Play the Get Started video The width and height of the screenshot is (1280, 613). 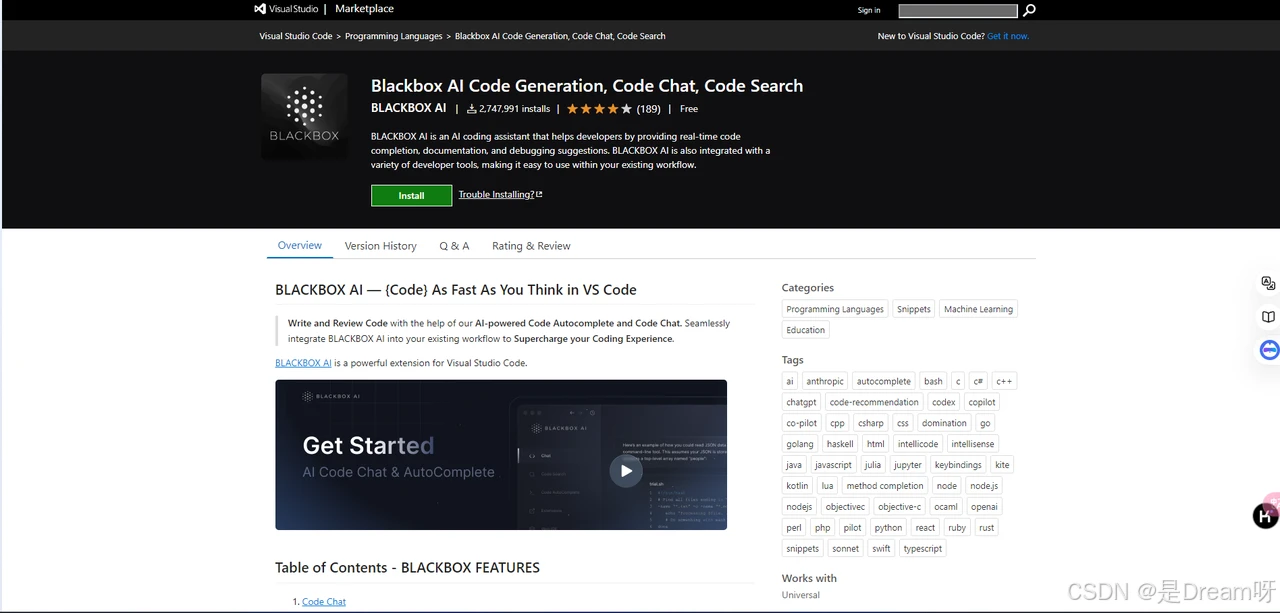coord(626,470)
